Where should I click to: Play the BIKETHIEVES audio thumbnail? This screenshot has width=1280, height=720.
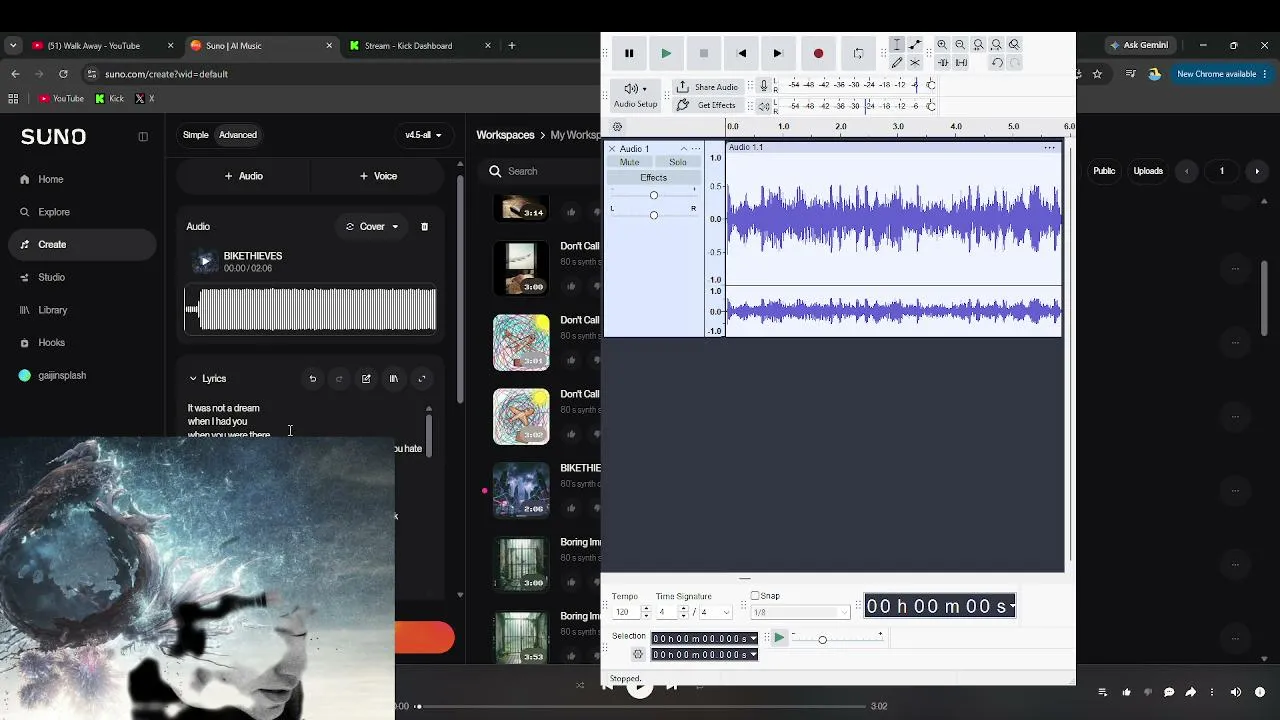click(205, 262)
